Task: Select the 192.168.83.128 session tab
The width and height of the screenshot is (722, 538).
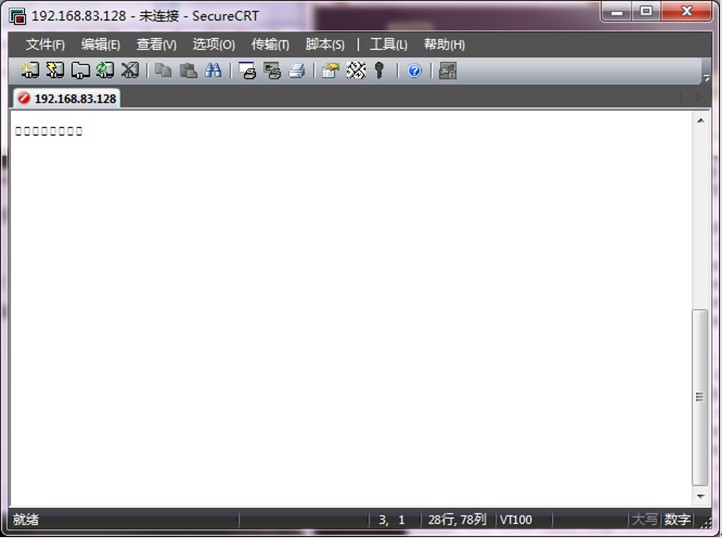Action: (x=67, y=98)
